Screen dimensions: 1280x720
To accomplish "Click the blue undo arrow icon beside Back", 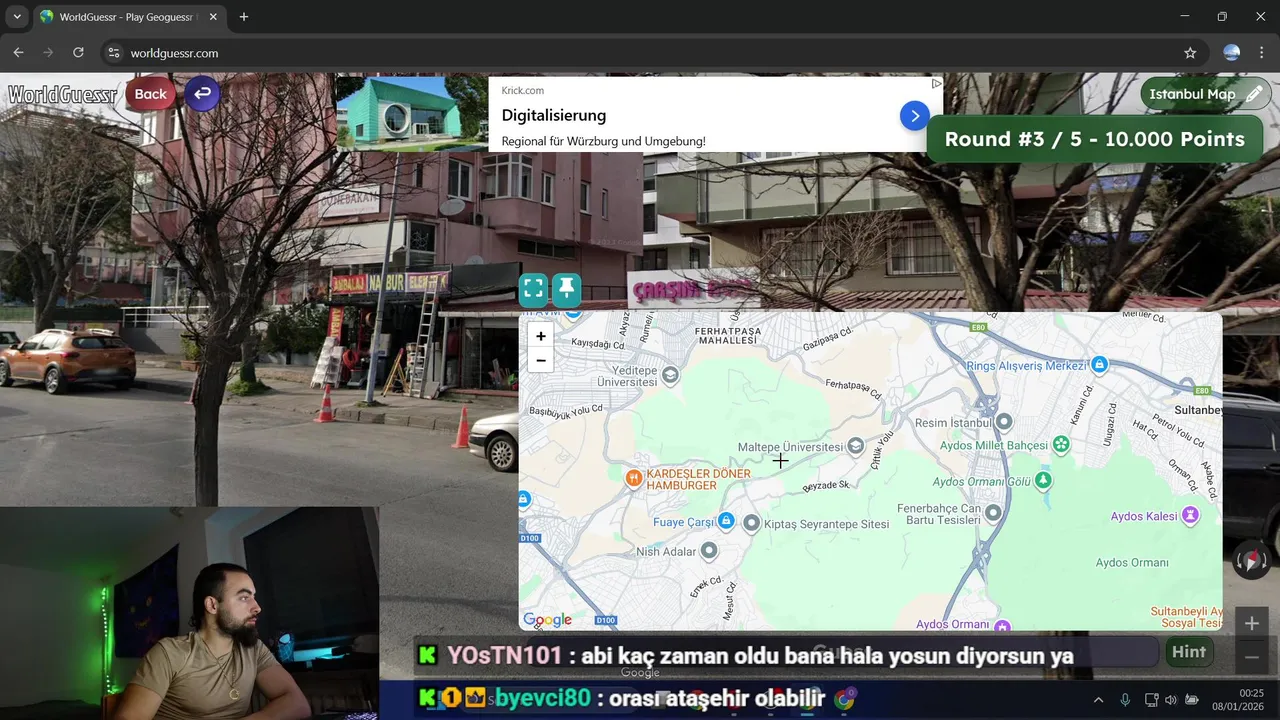I will [x=202, y=94].
